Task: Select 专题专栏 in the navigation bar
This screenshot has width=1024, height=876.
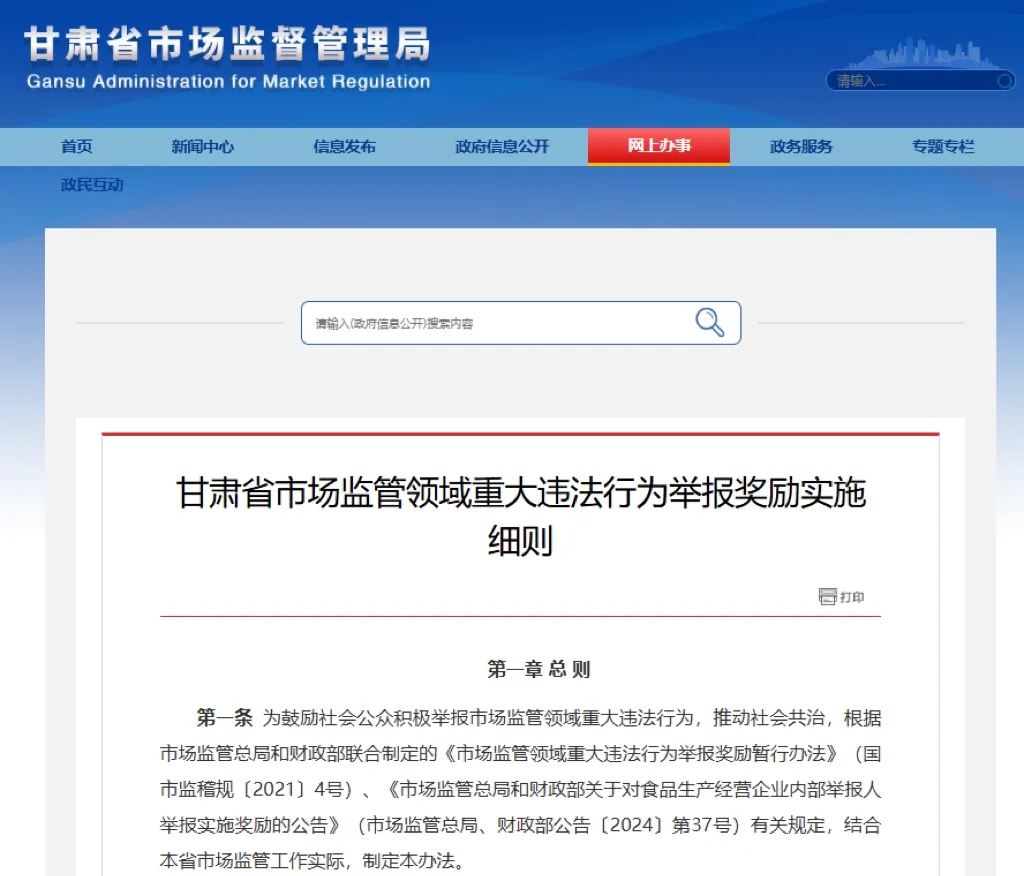Action: click(x=942, y=146)
